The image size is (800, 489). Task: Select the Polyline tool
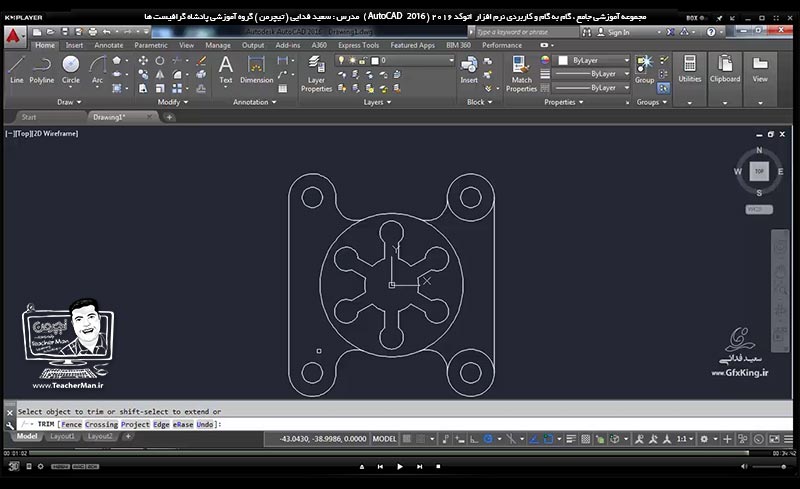tap(41, 70)
